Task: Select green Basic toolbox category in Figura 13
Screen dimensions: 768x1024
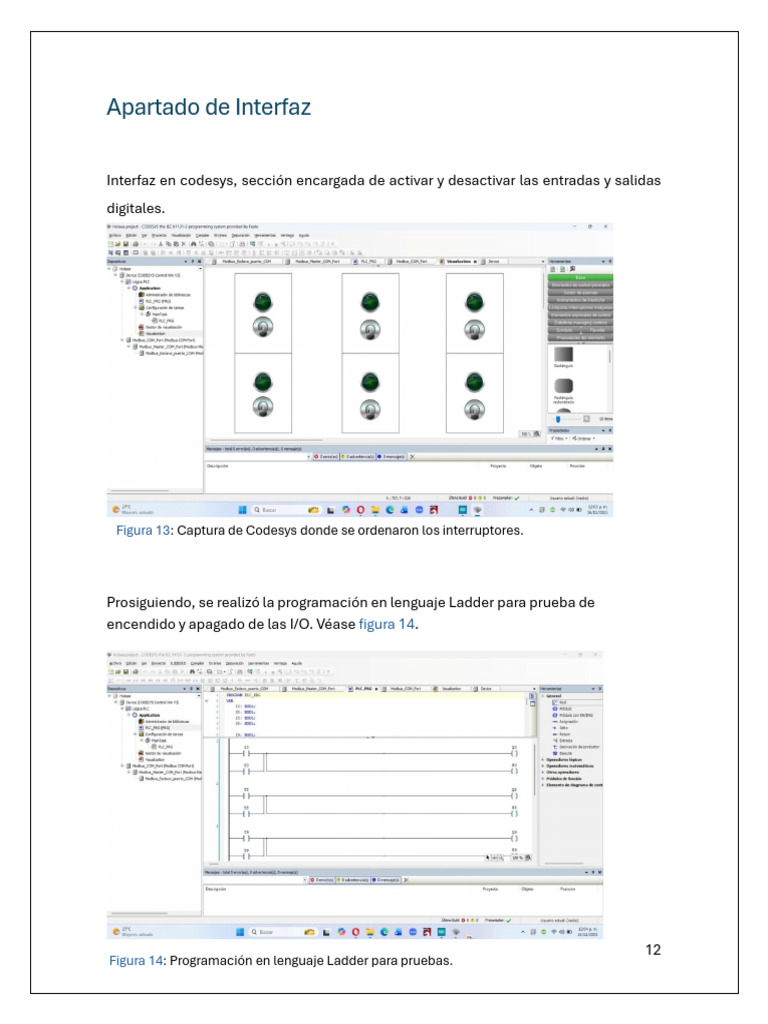Action: click(580, 278)
